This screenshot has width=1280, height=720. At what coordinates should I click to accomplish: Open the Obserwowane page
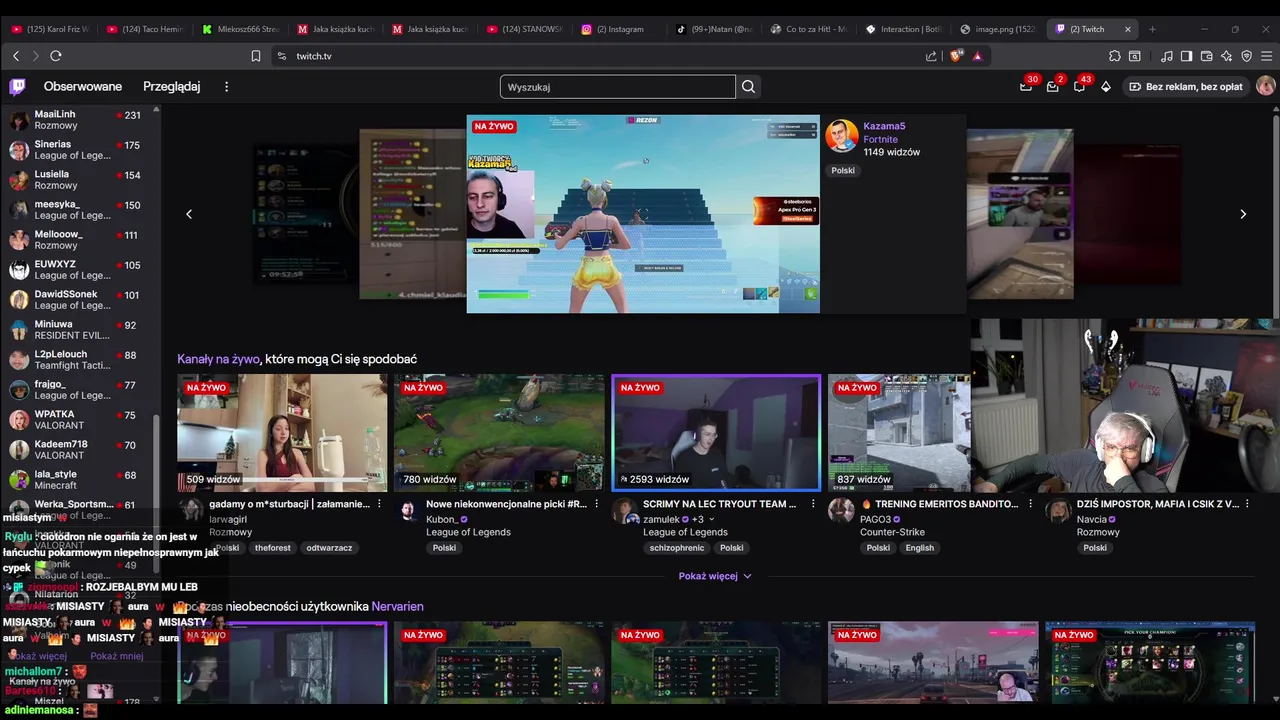pos(83,87)
